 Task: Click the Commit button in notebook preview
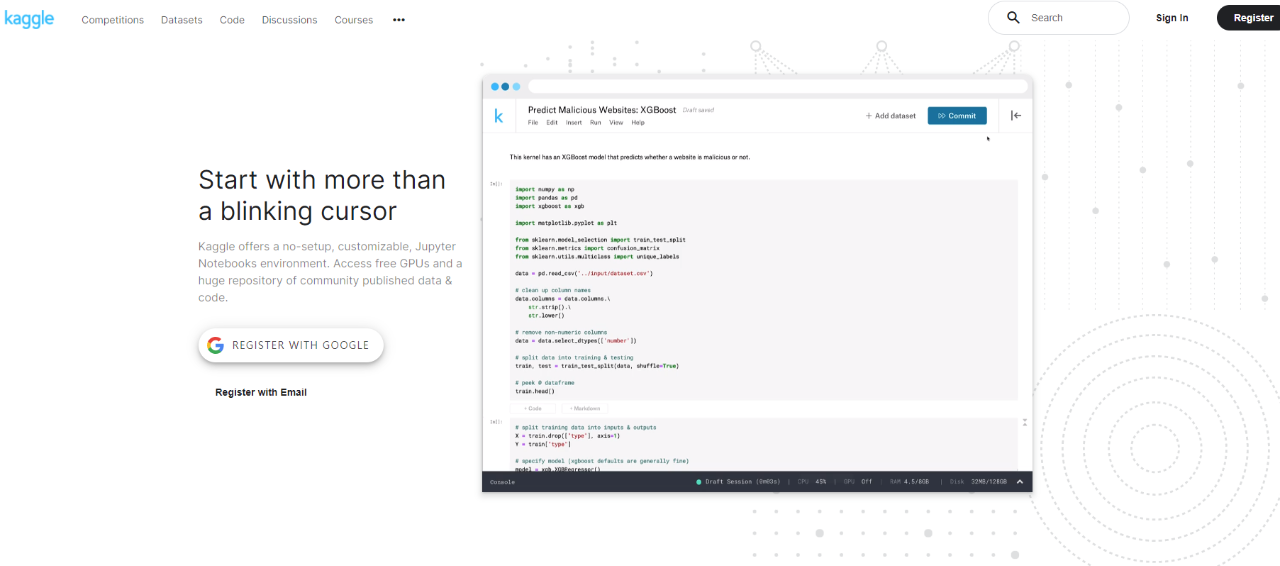[957, 116]
